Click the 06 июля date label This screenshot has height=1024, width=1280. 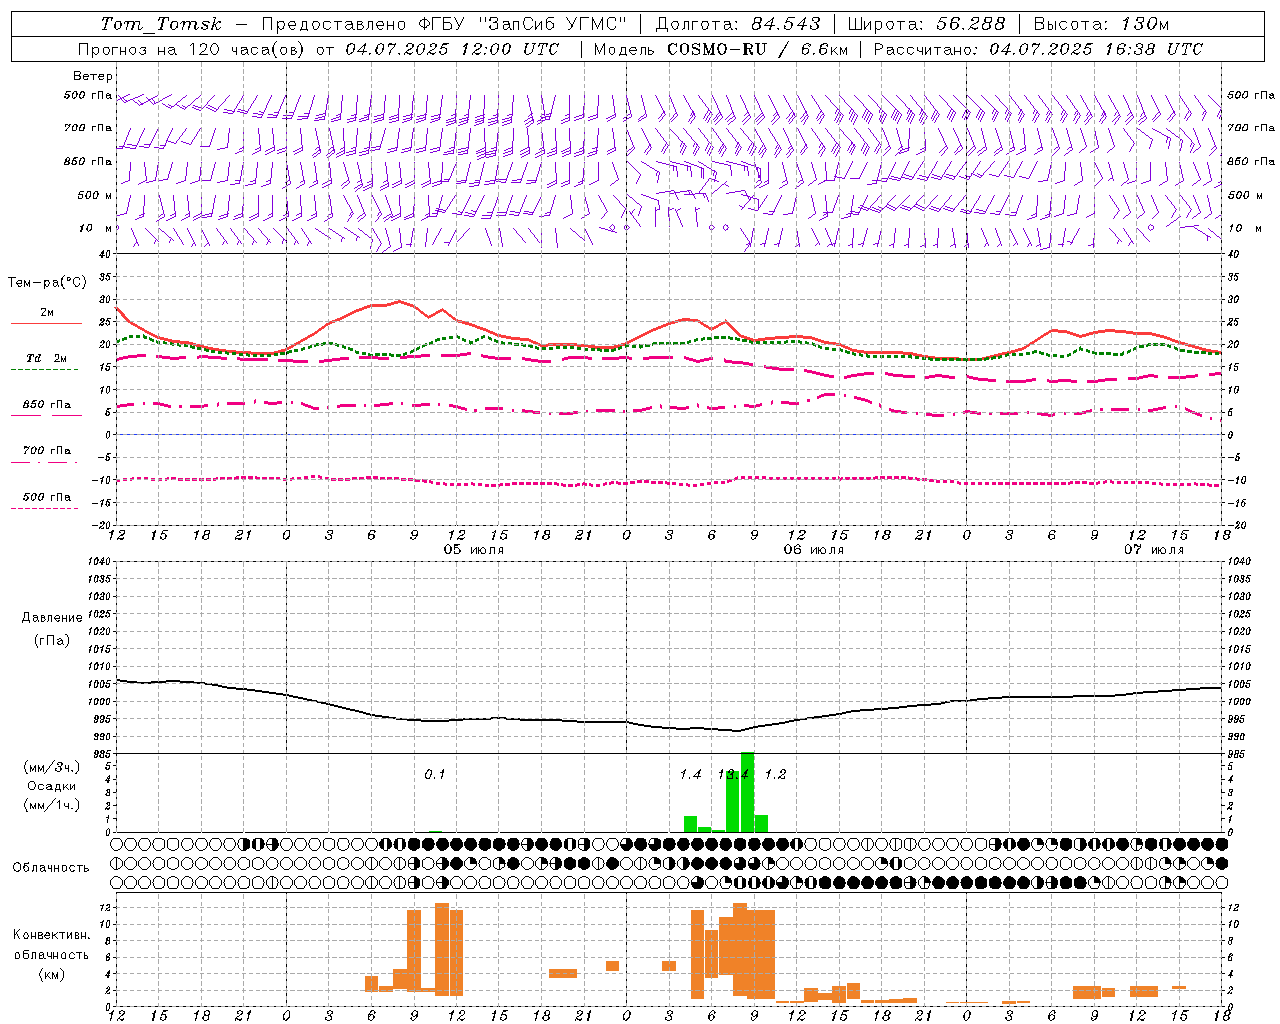[x=814, y=550]
